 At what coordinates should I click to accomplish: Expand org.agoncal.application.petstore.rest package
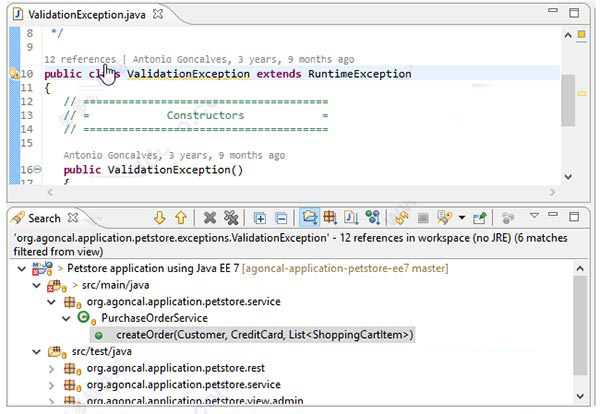click(51, 368)
